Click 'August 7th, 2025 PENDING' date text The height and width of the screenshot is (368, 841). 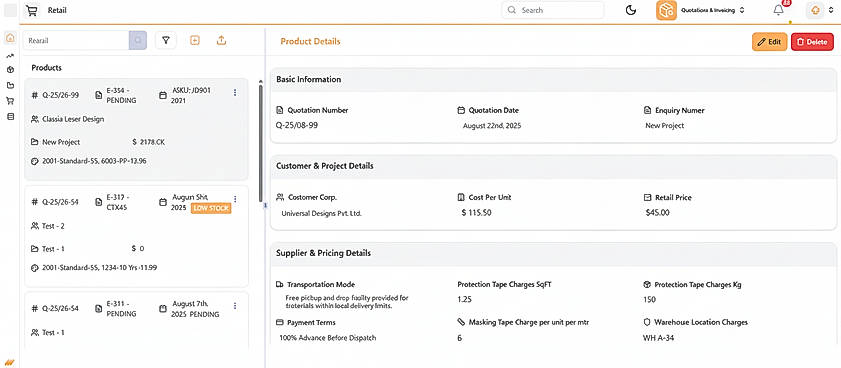tap(196, 309)
